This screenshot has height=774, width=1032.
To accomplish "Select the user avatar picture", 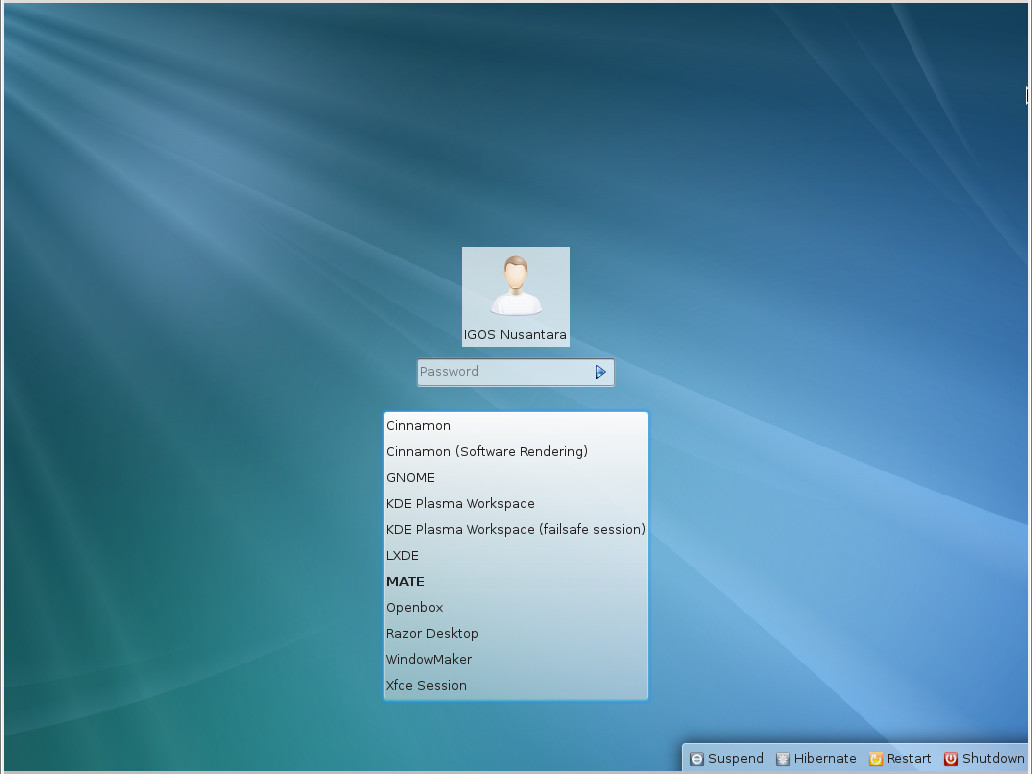I will (x=515, y=286).
